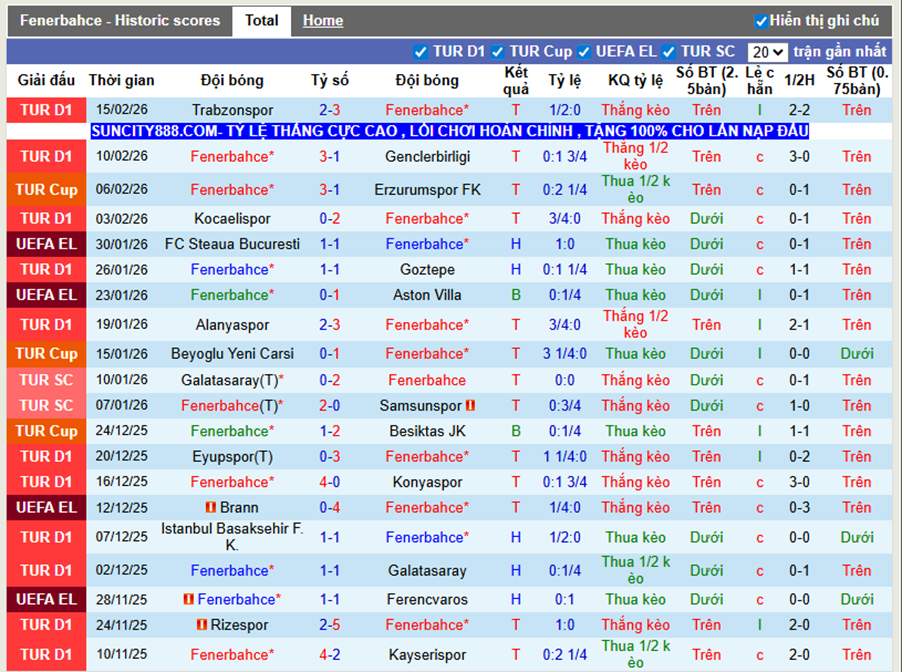Uncheck the TUR SC filter checkbox
902x672 pixels.
coord(668,52)
